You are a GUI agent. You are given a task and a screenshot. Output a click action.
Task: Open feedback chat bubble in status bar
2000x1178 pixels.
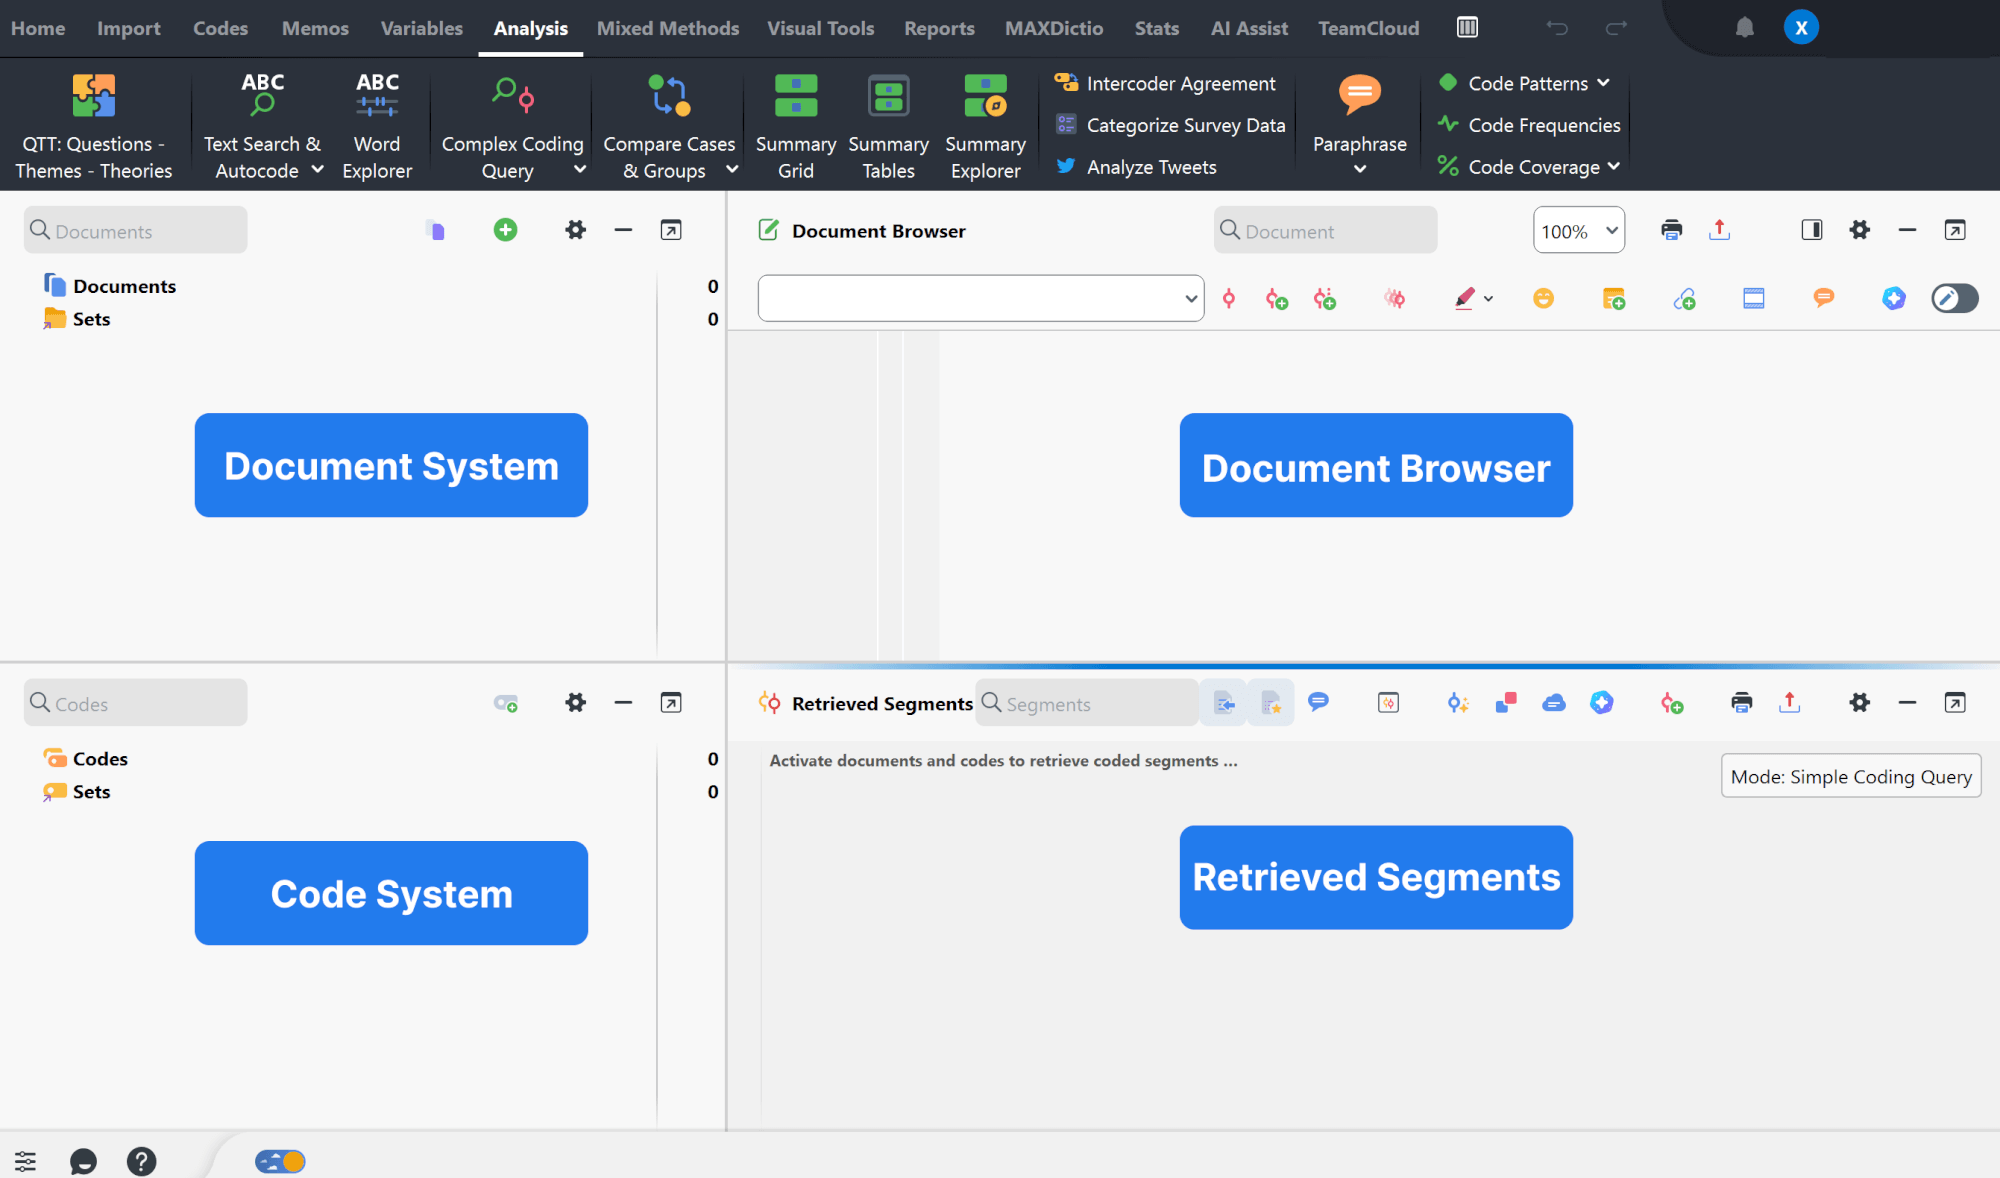click(83, 1161)
